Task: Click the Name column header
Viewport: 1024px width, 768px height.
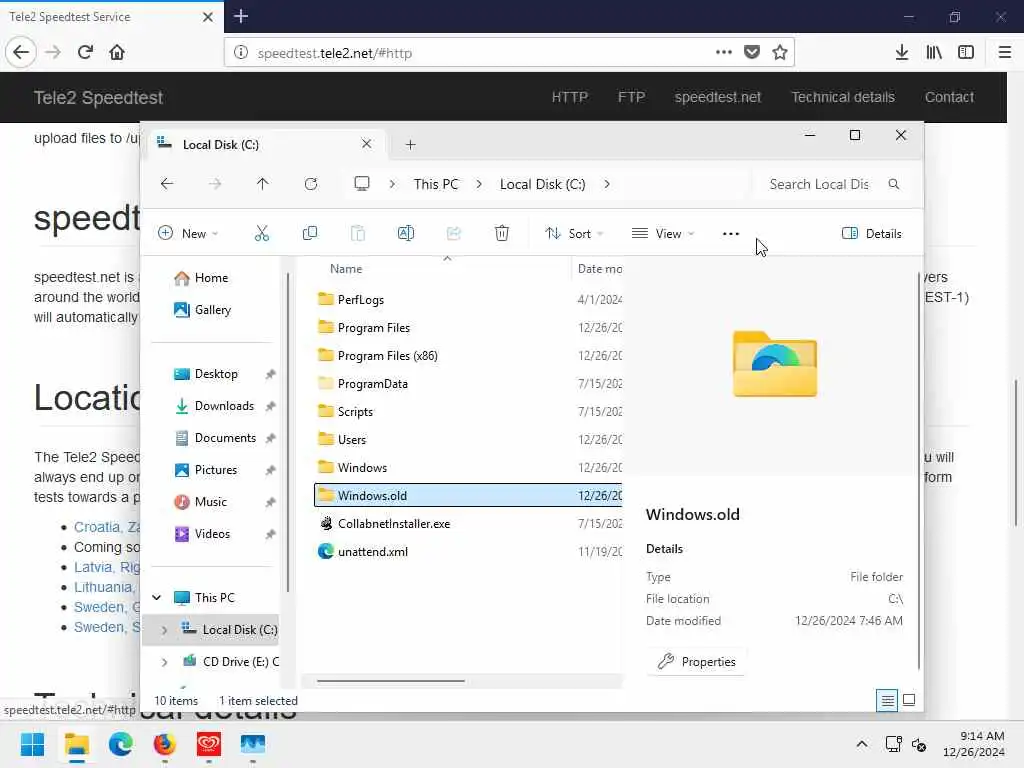Action: tap(346, 269)
